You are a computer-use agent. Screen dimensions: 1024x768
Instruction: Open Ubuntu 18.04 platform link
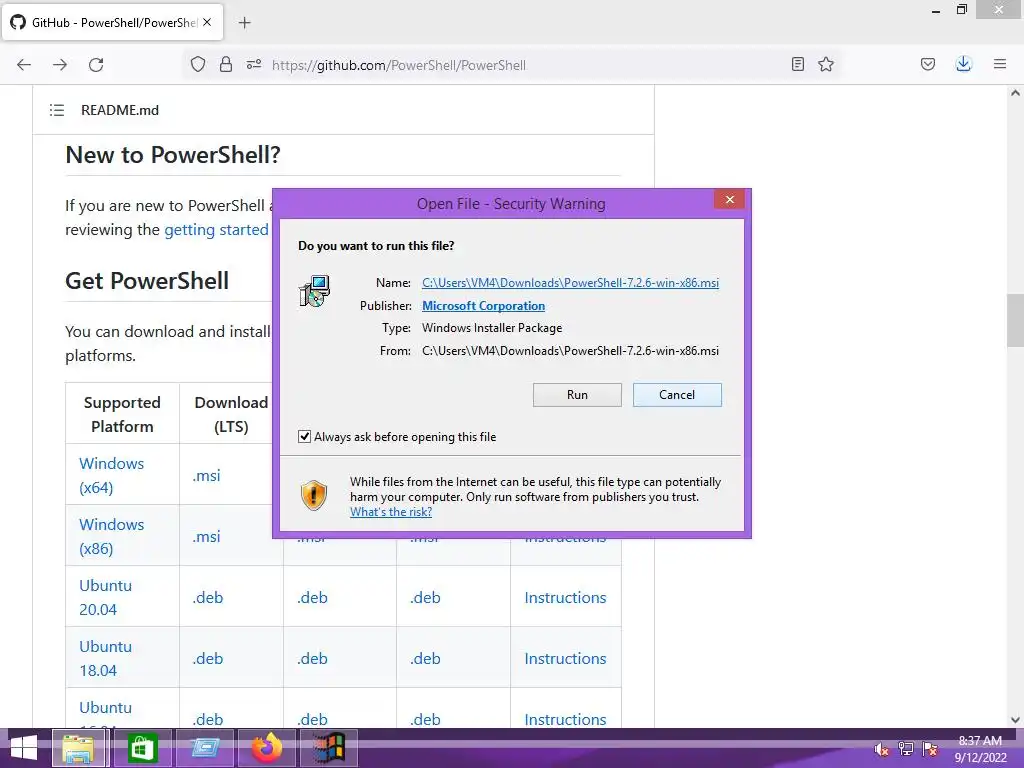(105, 658)
